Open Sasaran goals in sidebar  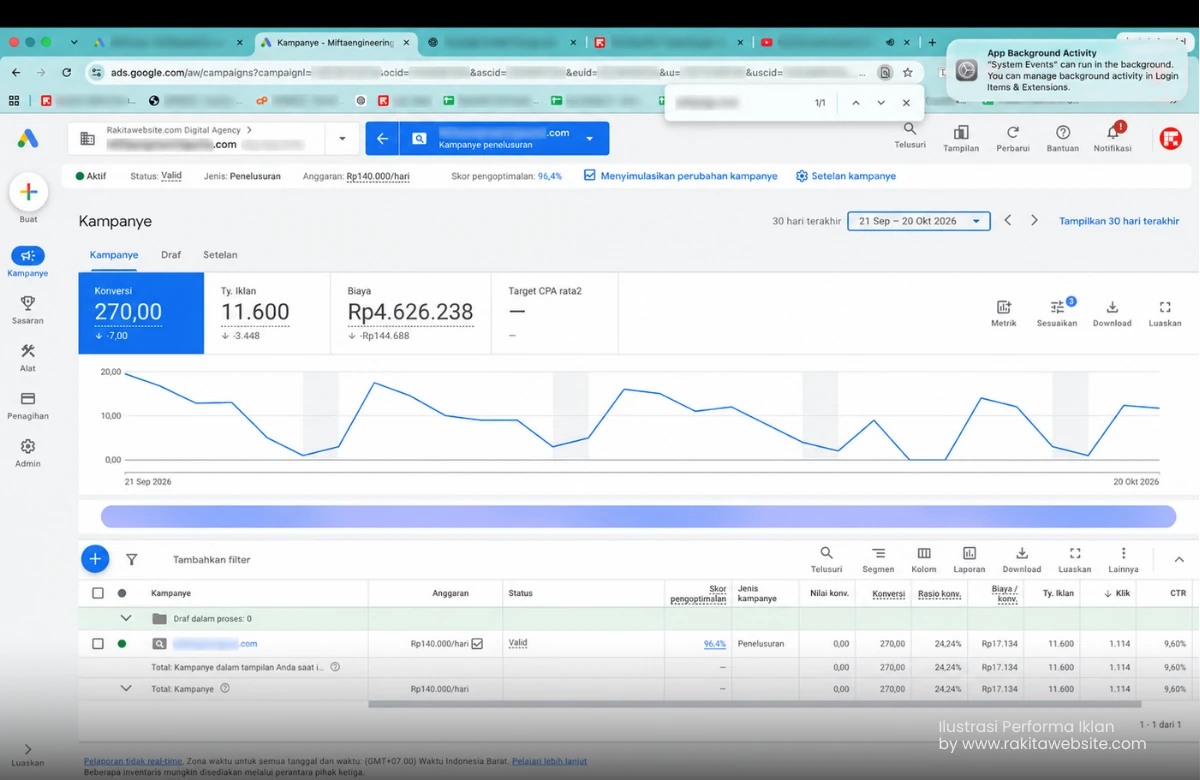28,310
